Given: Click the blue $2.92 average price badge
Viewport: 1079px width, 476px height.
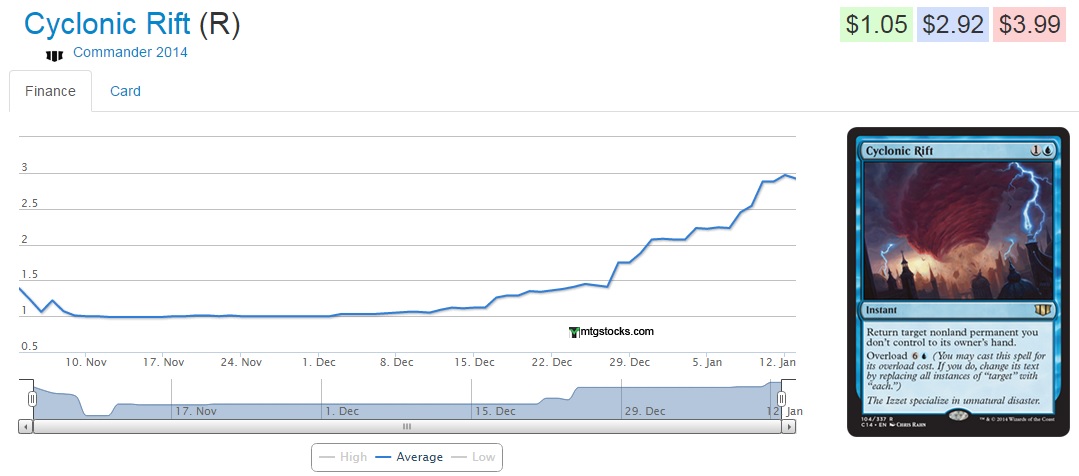Looking at the screenshot, I should click(x=952, y=25).
